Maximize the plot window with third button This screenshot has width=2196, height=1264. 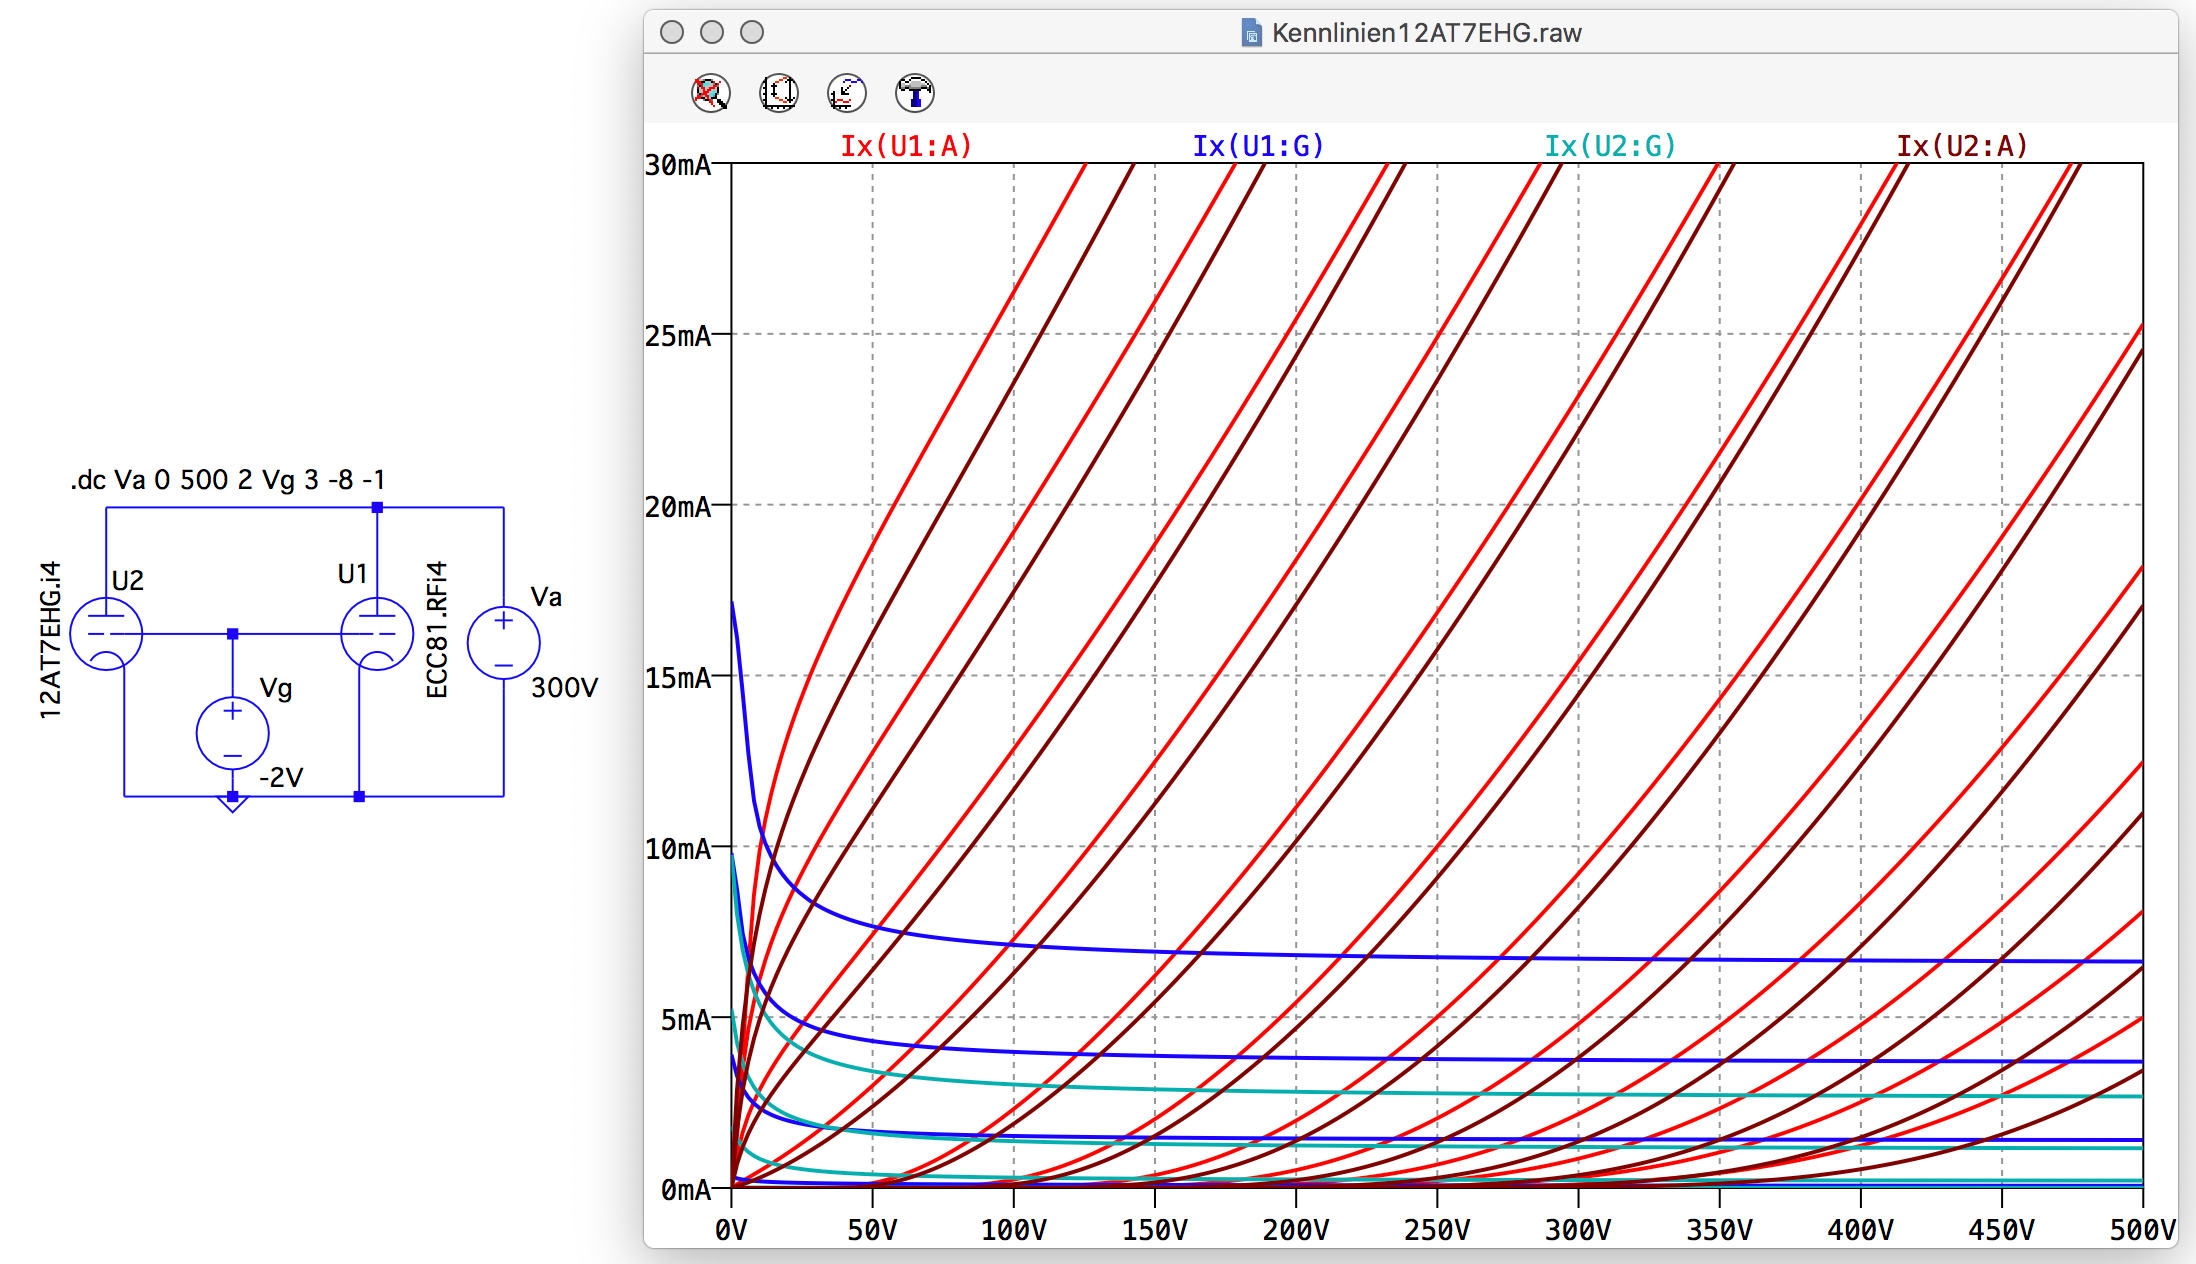752,32
